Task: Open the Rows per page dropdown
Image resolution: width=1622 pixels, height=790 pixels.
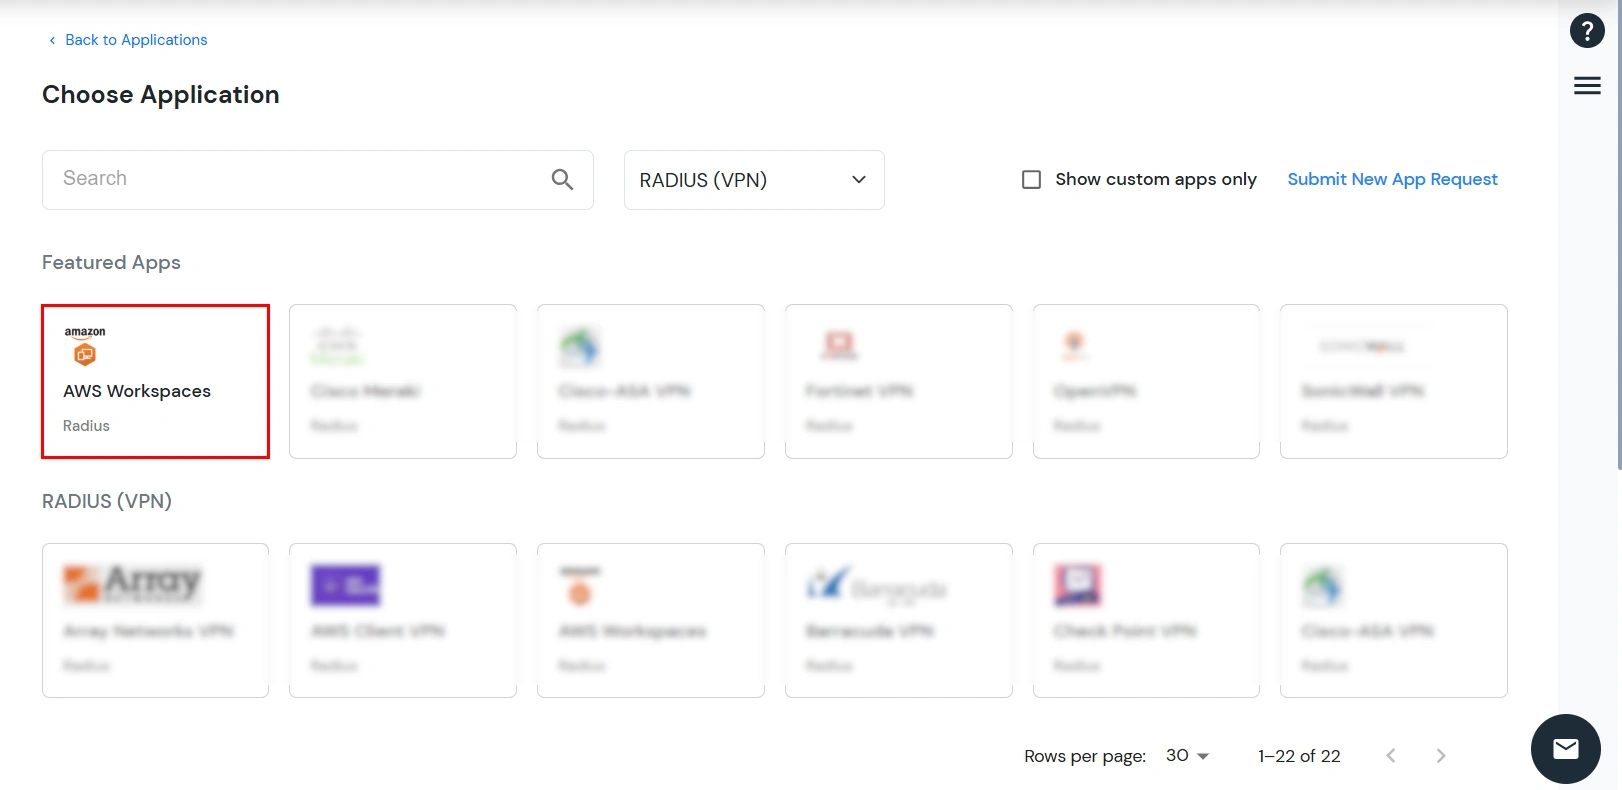Action: click(1186, 756)
